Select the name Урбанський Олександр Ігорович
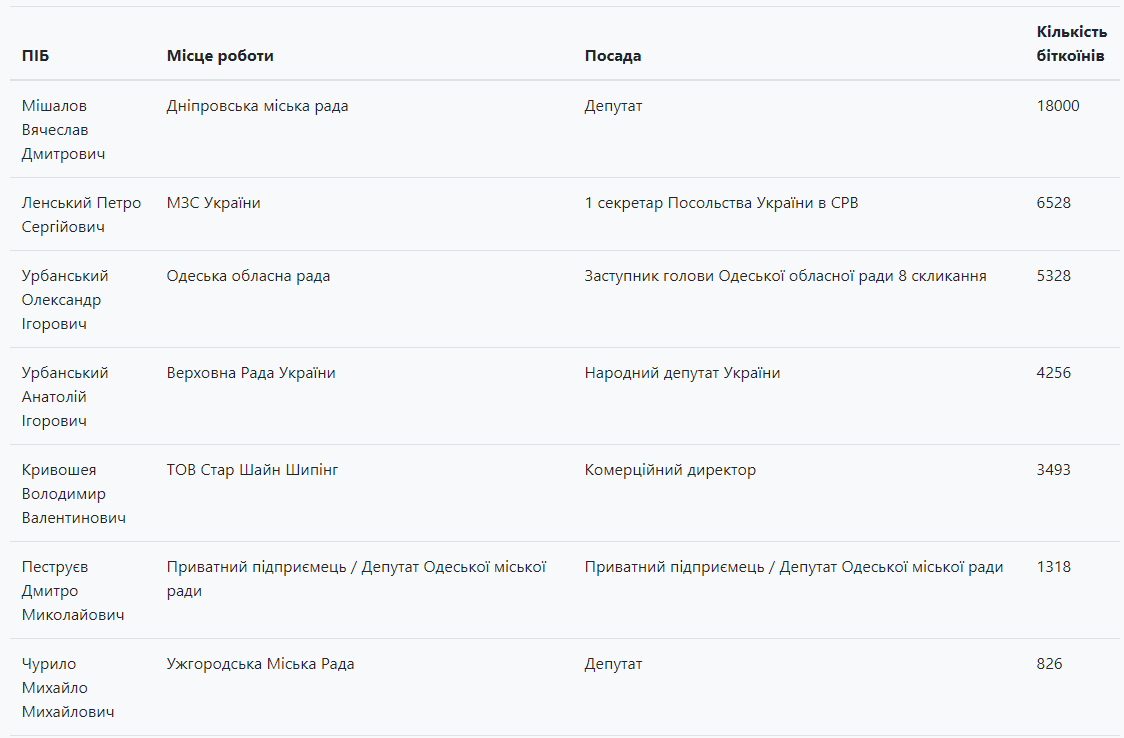Viewport: 1124px width, 738px height. (65, 300)
